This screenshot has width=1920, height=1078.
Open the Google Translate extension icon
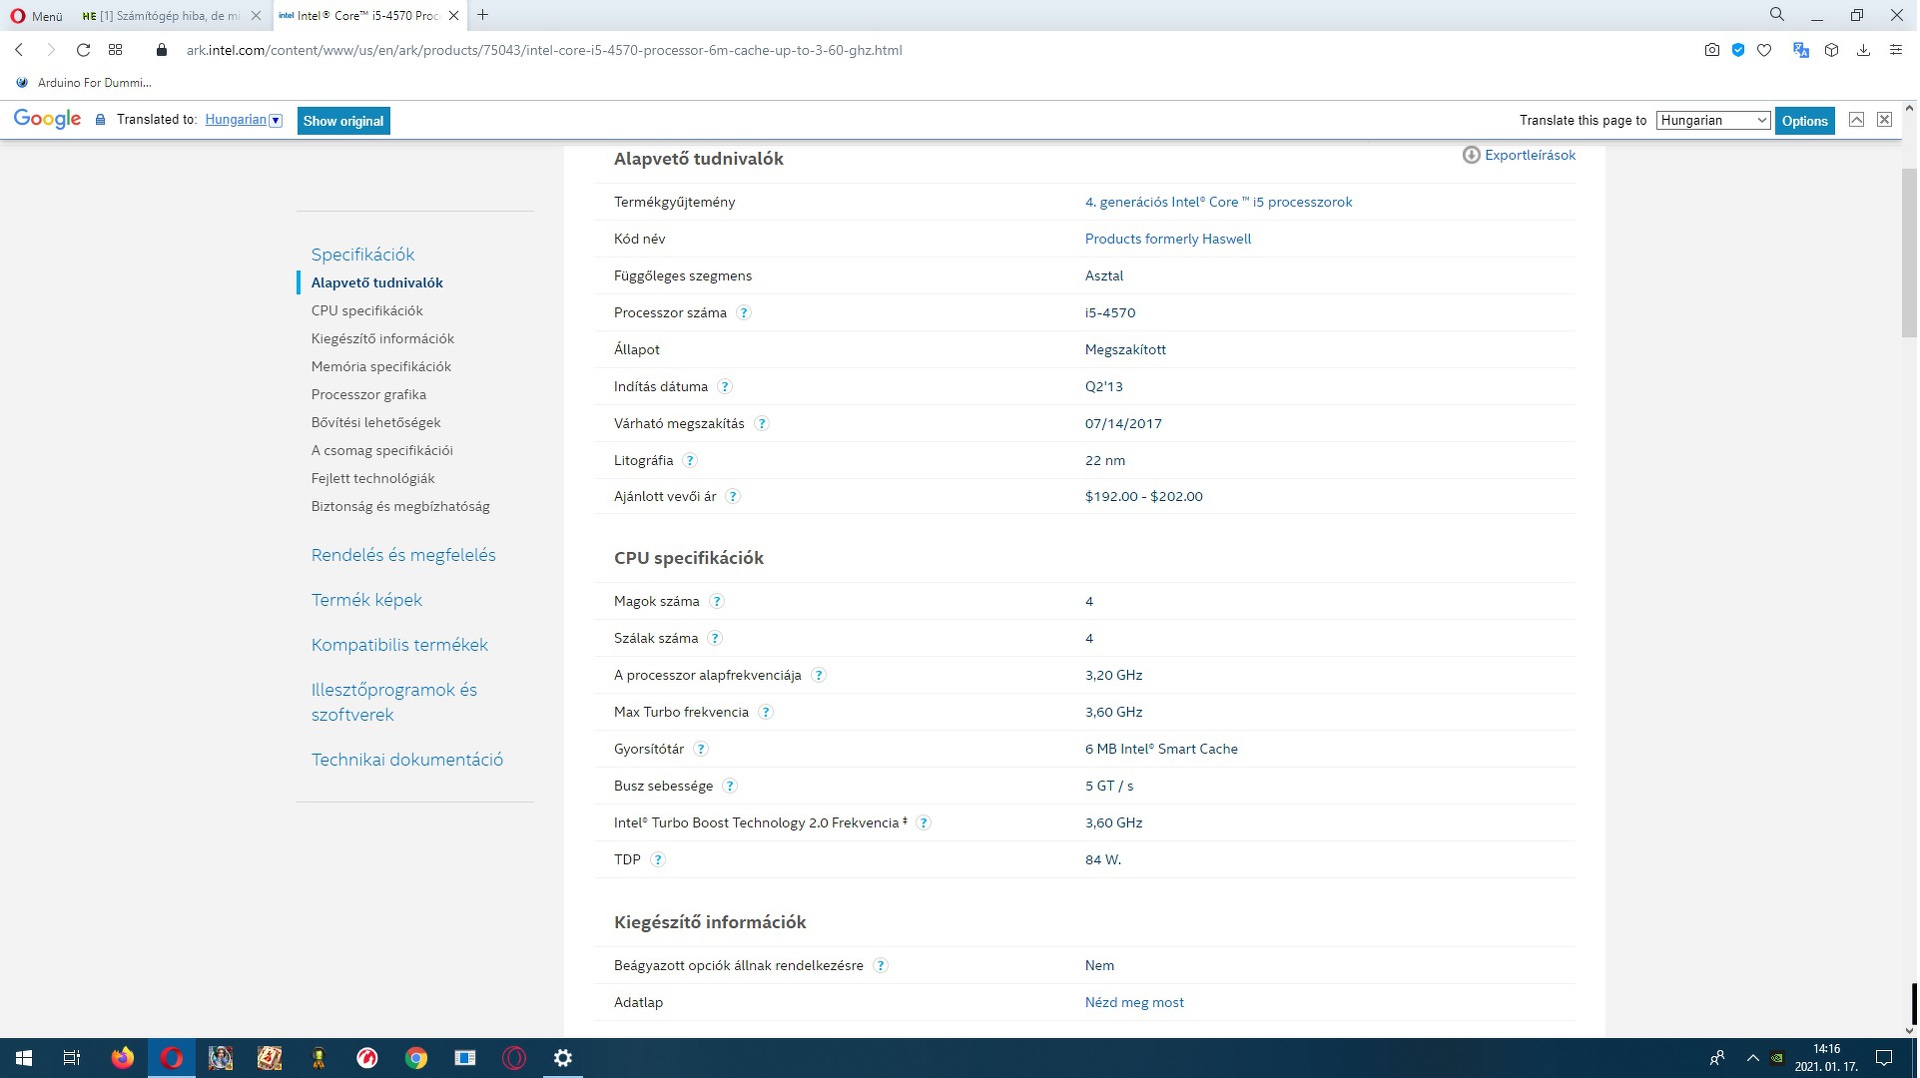(1801, 50)
